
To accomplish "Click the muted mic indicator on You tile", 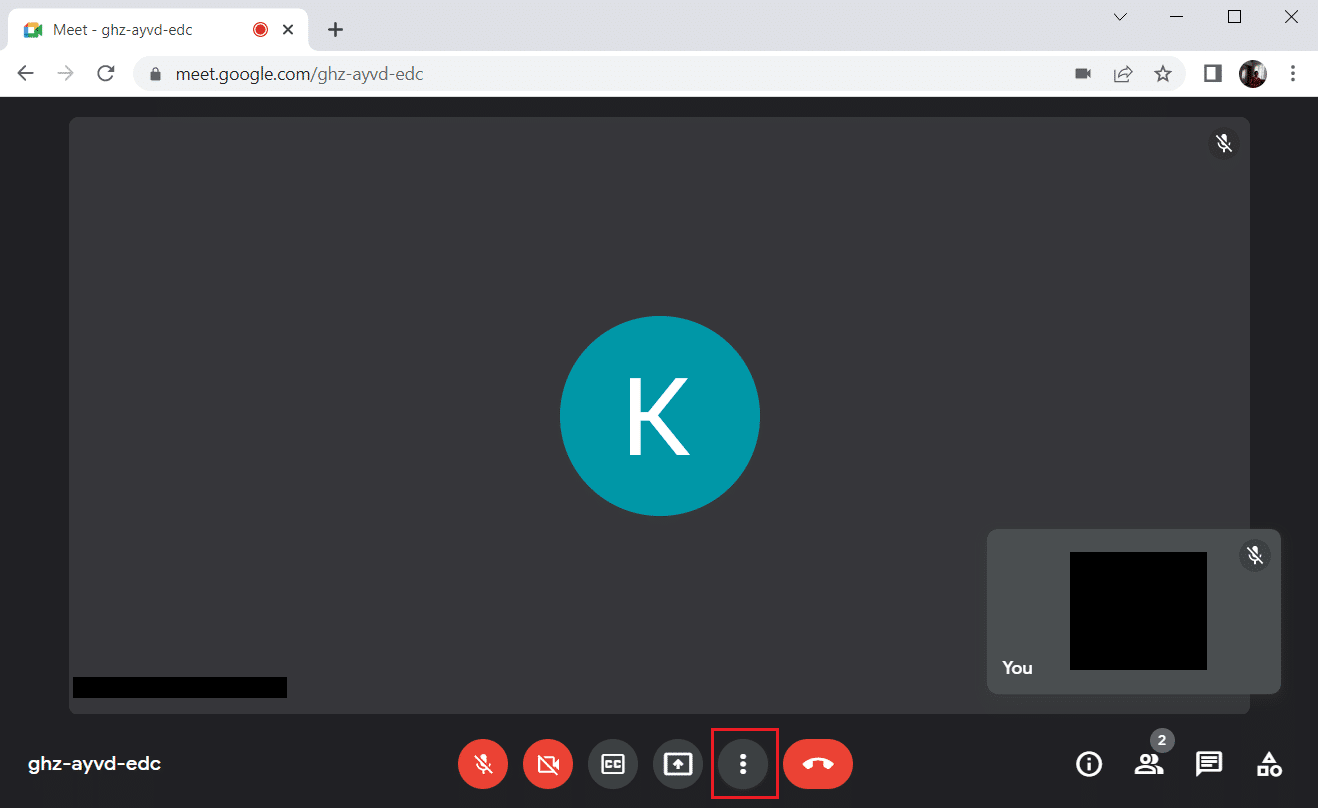I will [x=1256, y=555].
